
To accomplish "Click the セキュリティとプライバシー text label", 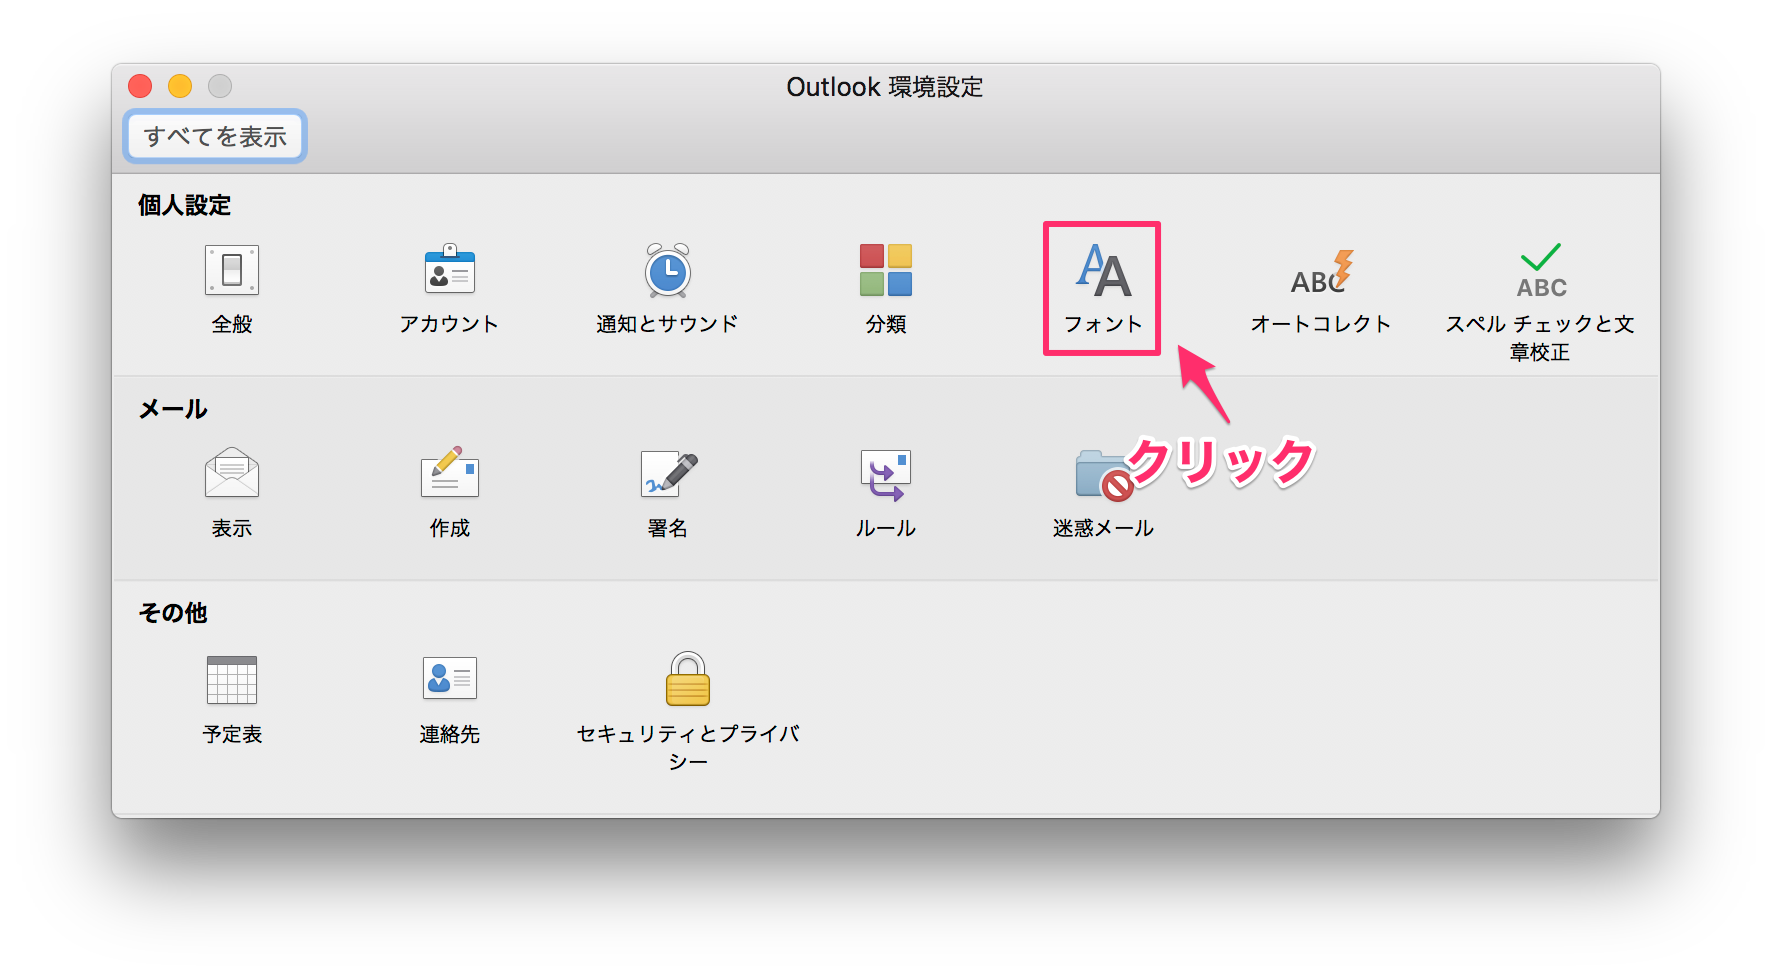I will coord(688,748).
